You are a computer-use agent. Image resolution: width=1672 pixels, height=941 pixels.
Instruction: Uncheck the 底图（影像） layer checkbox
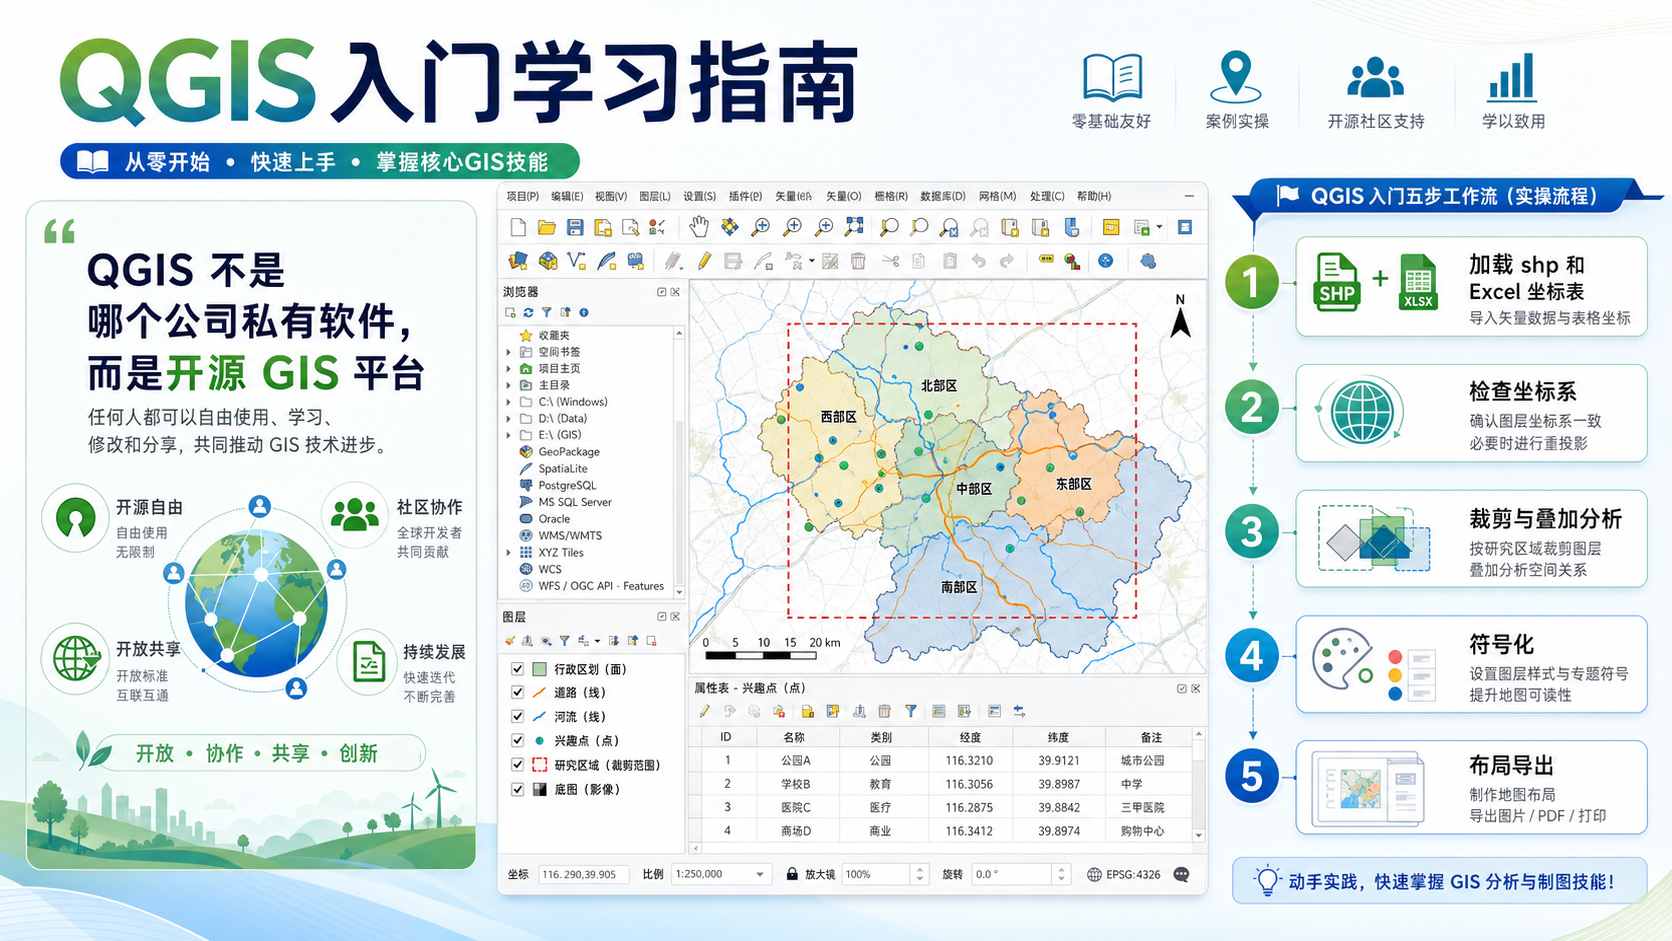(517, 789)
